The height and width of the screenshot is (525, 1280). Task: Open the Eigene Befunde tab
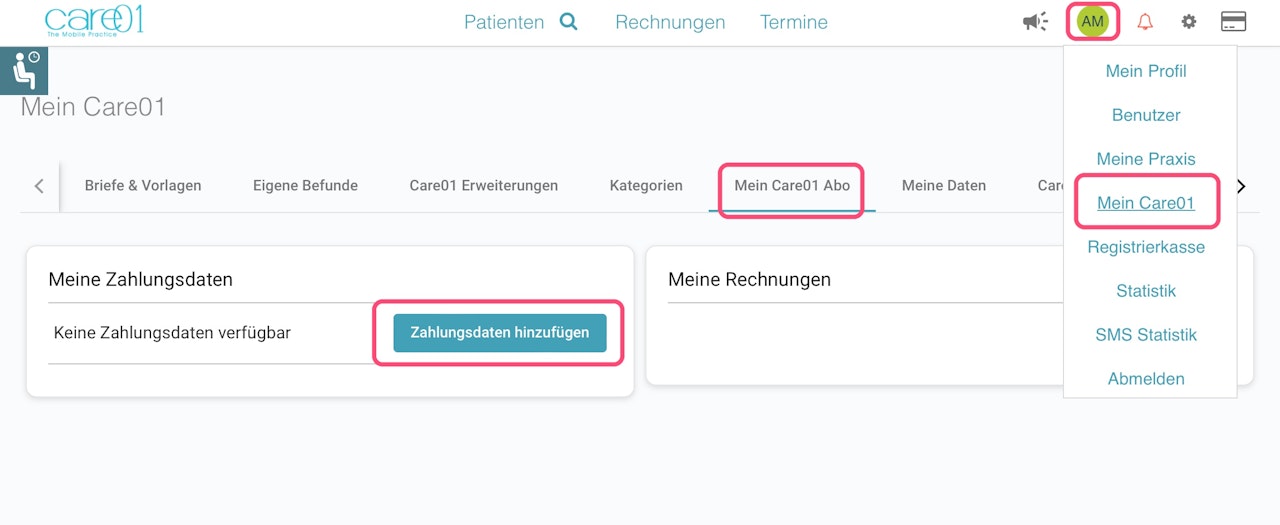coord(305,185)
